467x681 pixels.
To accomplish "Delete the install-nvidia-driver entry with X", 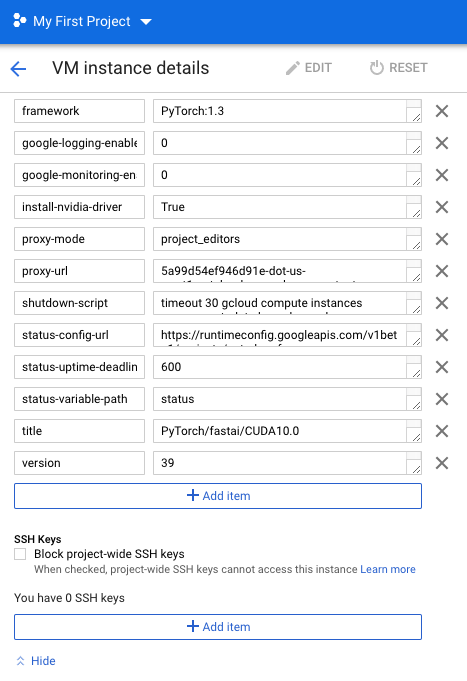I will [442, 207].
